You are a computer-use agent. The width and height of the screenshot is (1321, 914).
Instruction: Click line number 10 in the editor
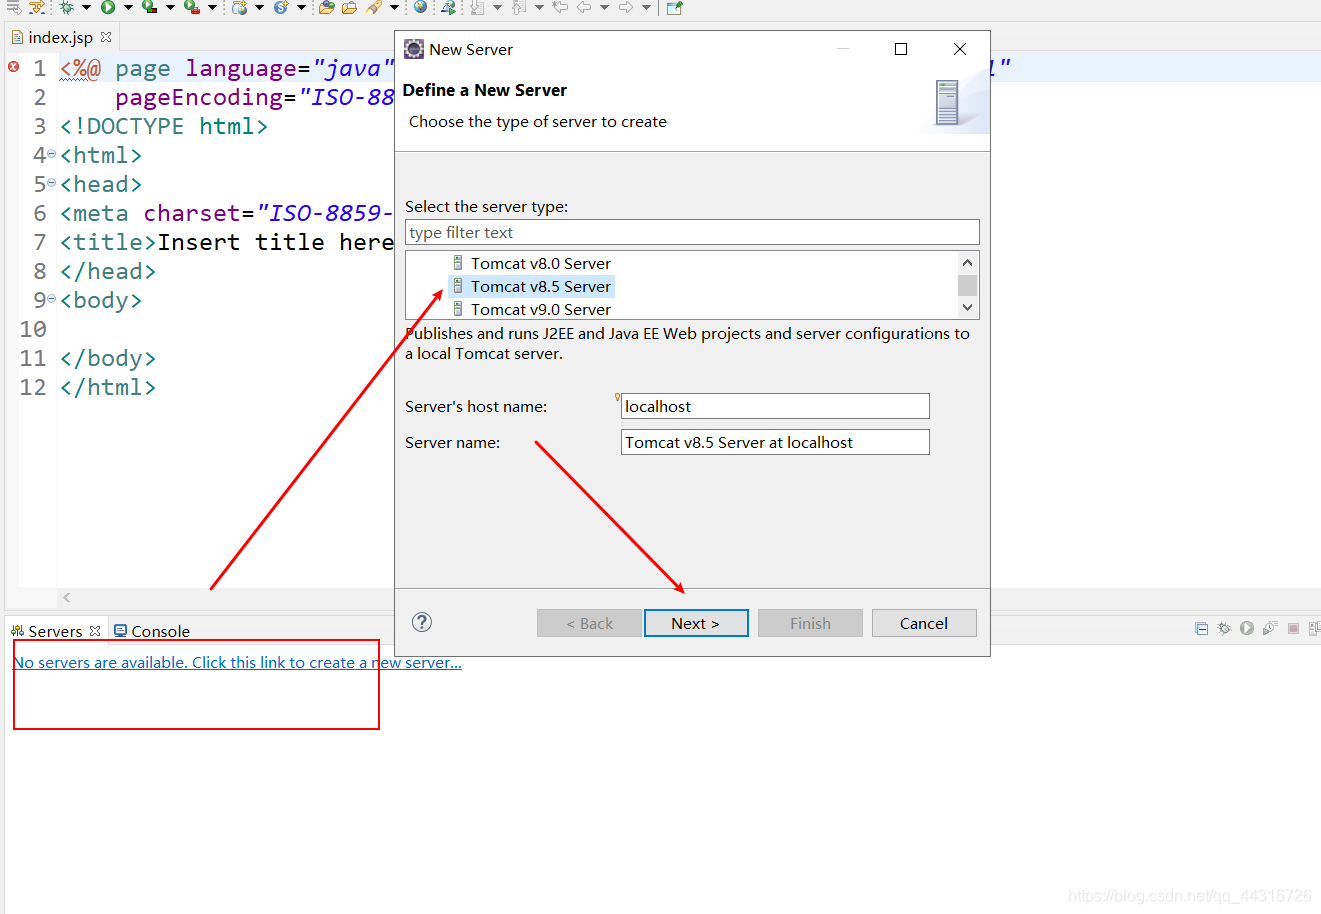click(x=33, y=329)
